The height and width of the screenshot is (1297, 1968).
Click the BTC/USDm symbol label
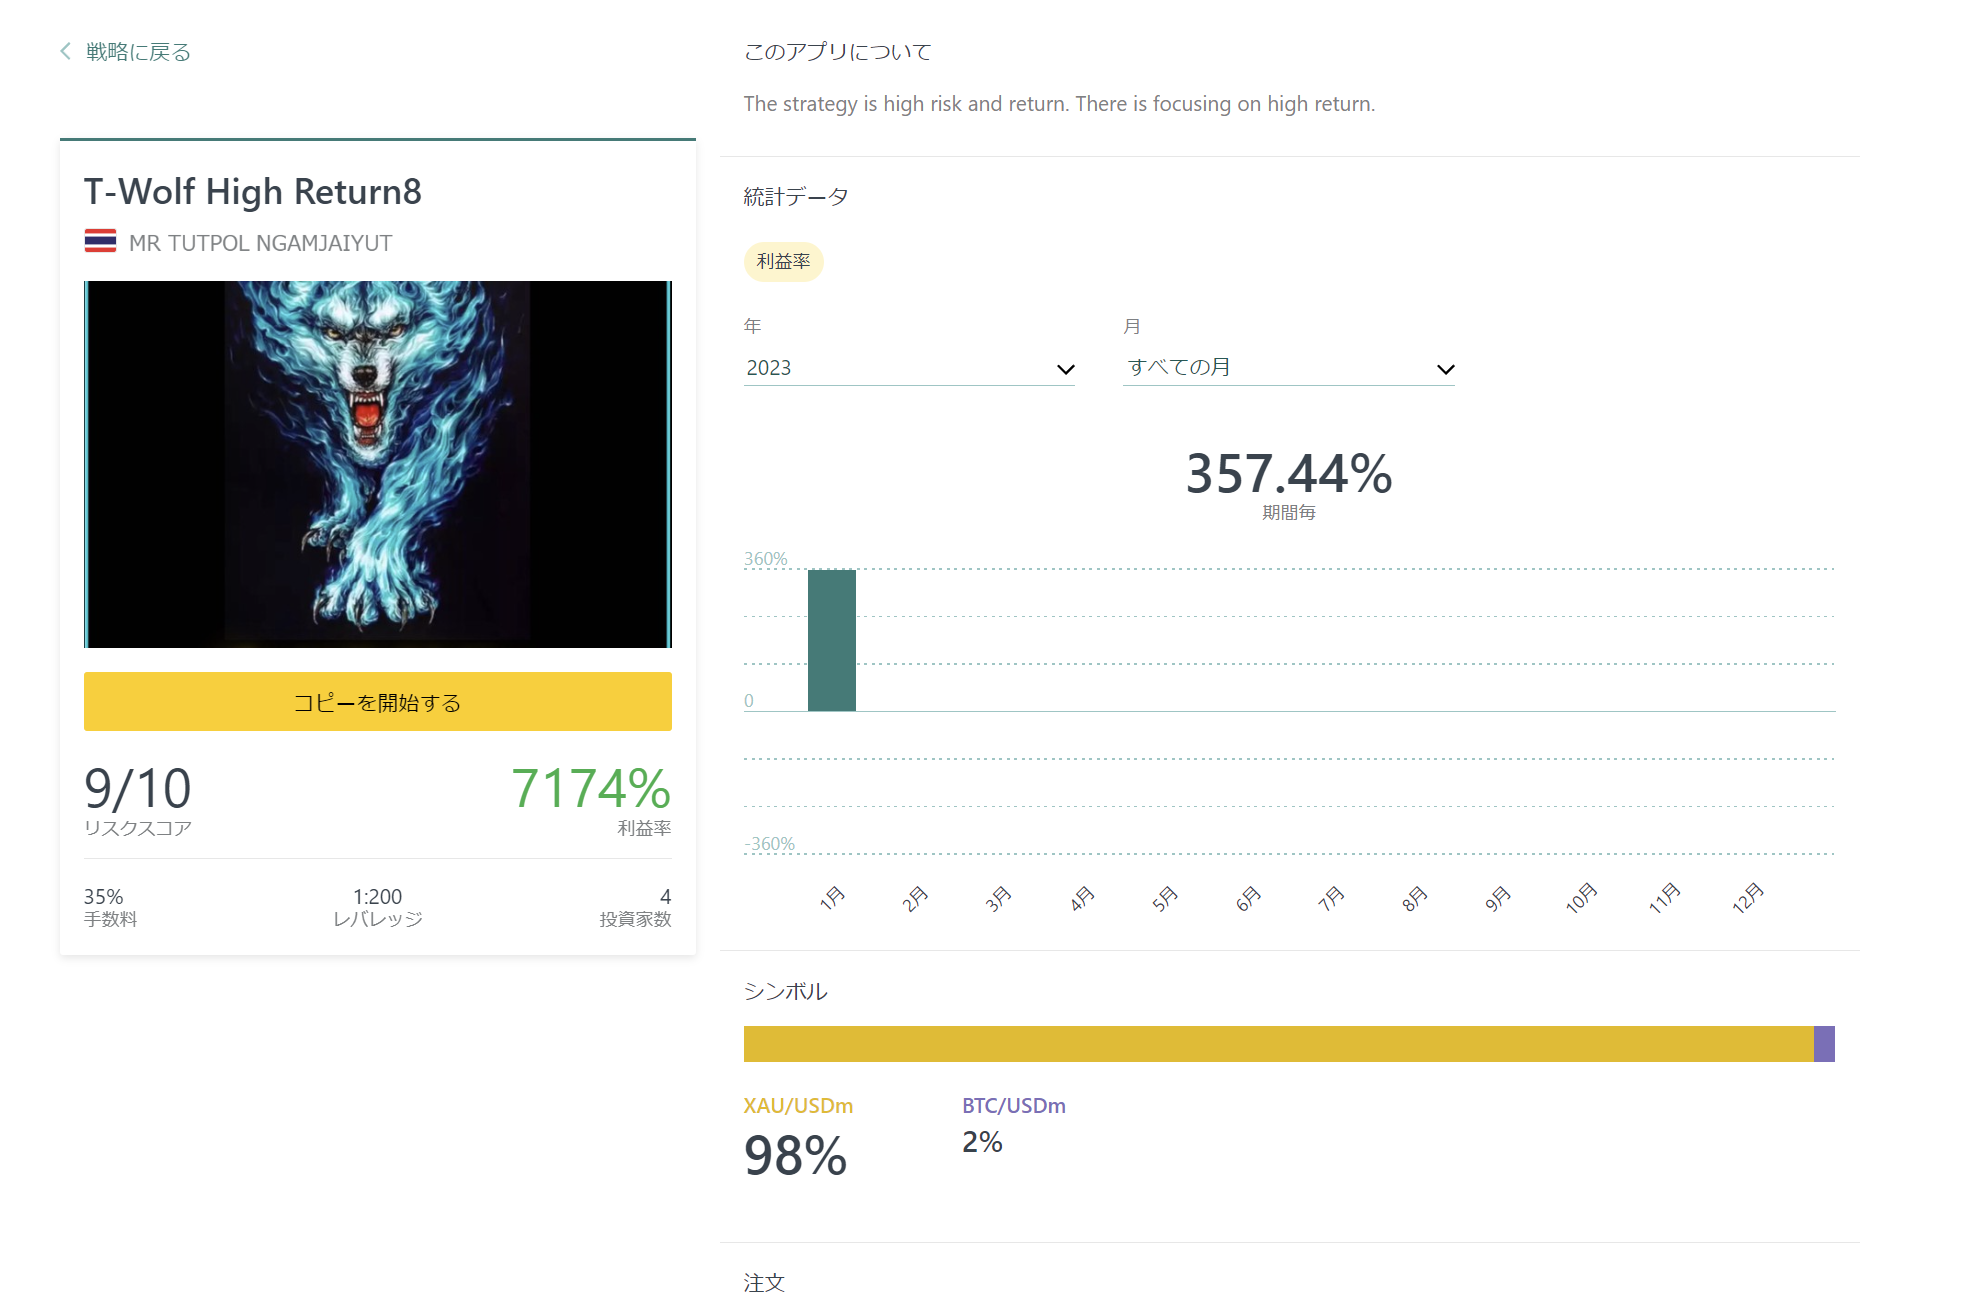1014,1106
